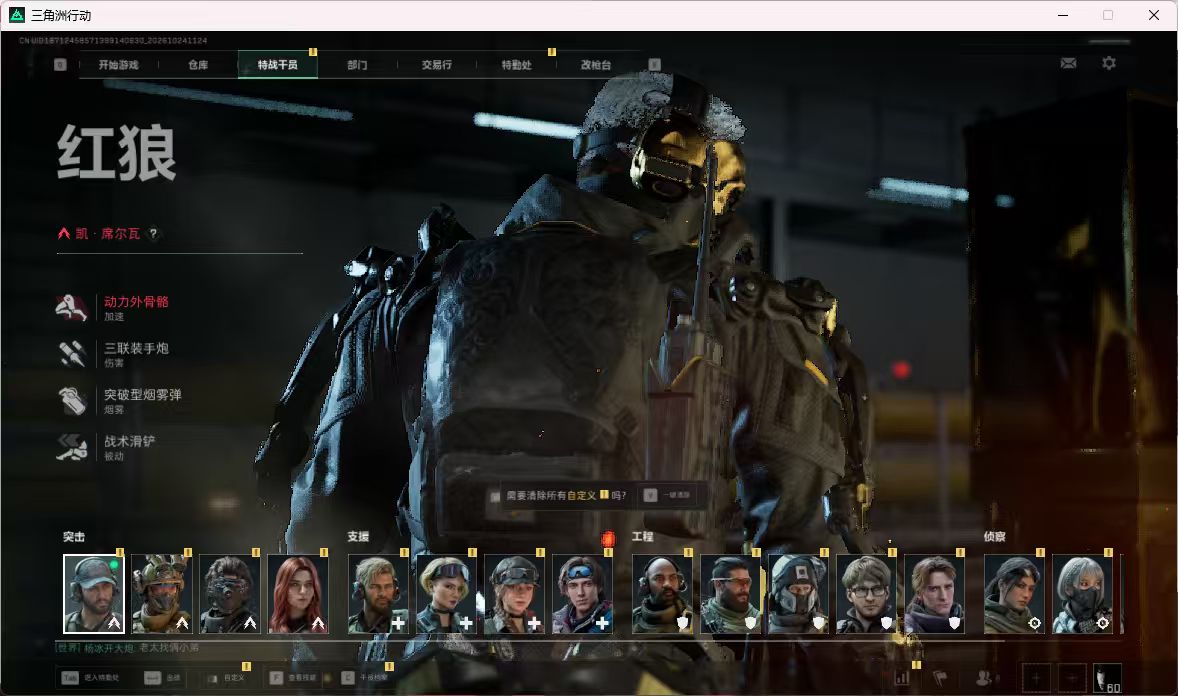Select the engineer operator wearing eyeglasses

pos(866,594)
